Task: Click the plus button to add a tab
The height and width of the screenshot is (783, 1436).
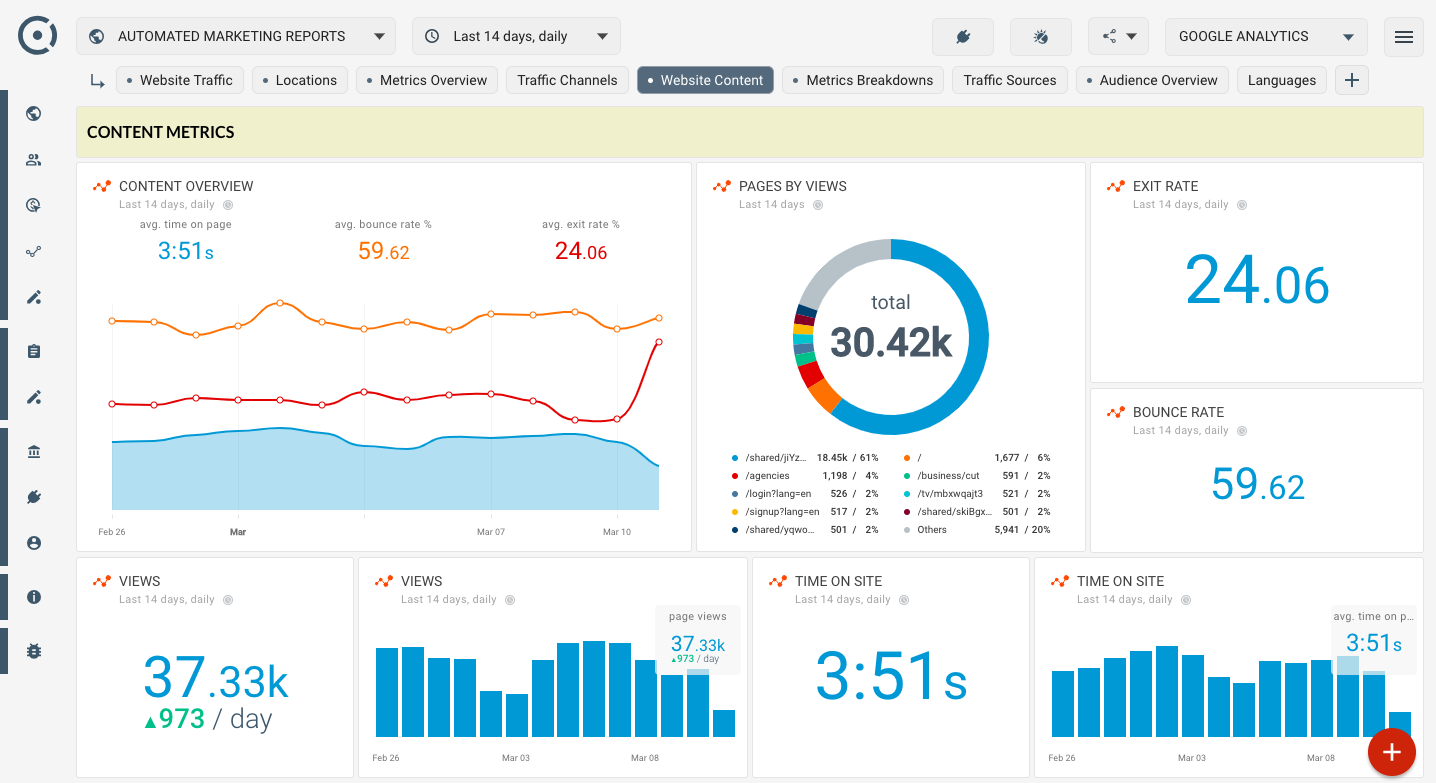Action: point(1351,79)
